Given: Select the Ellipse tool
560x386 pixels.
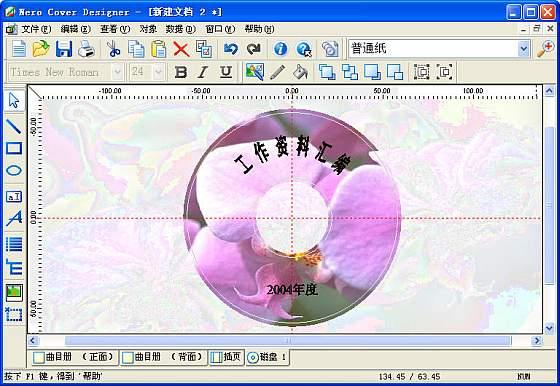Looking at the screenshot, I should (x=14, y=170).
